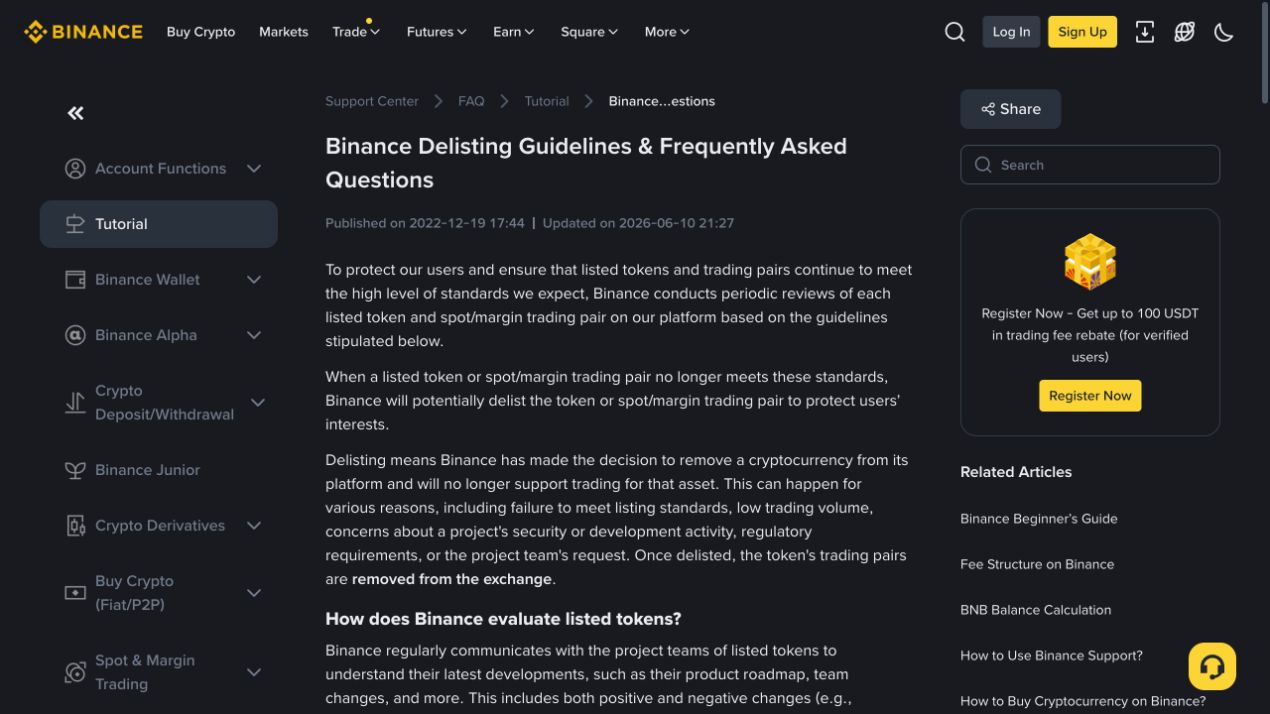This screenshot has height=714, width=1270.
Task: Click the download app icon
Action: click(1145, 32)
